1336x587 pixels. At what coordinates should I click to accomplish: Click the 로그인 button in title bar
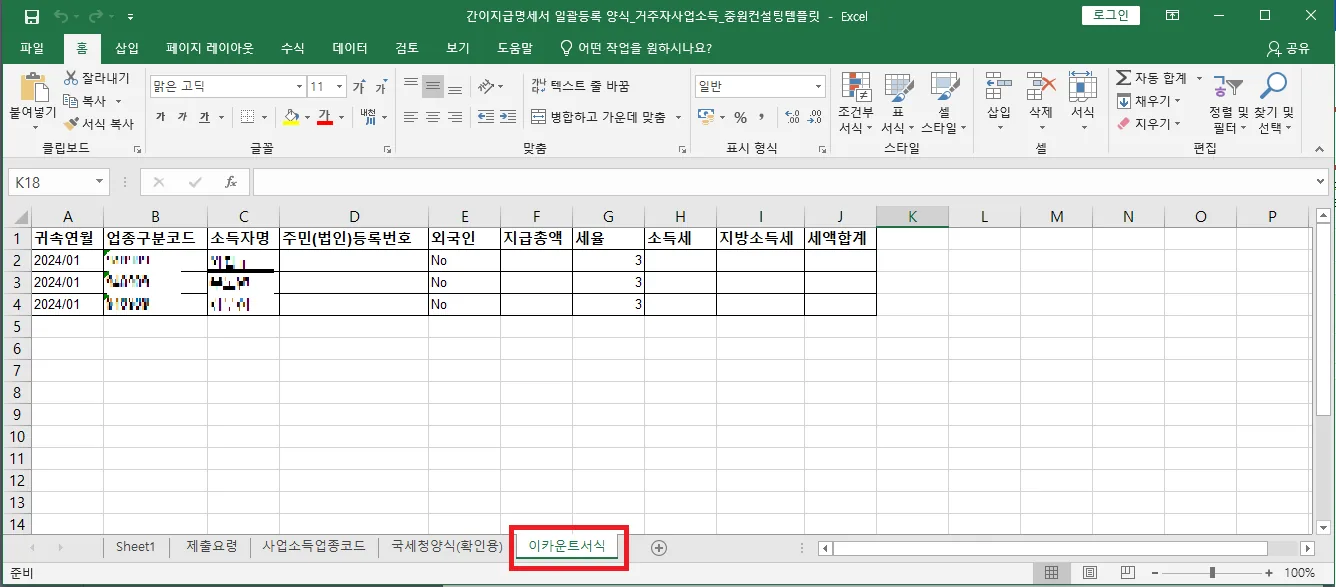pyautogui.click(x=1111, y=15)
